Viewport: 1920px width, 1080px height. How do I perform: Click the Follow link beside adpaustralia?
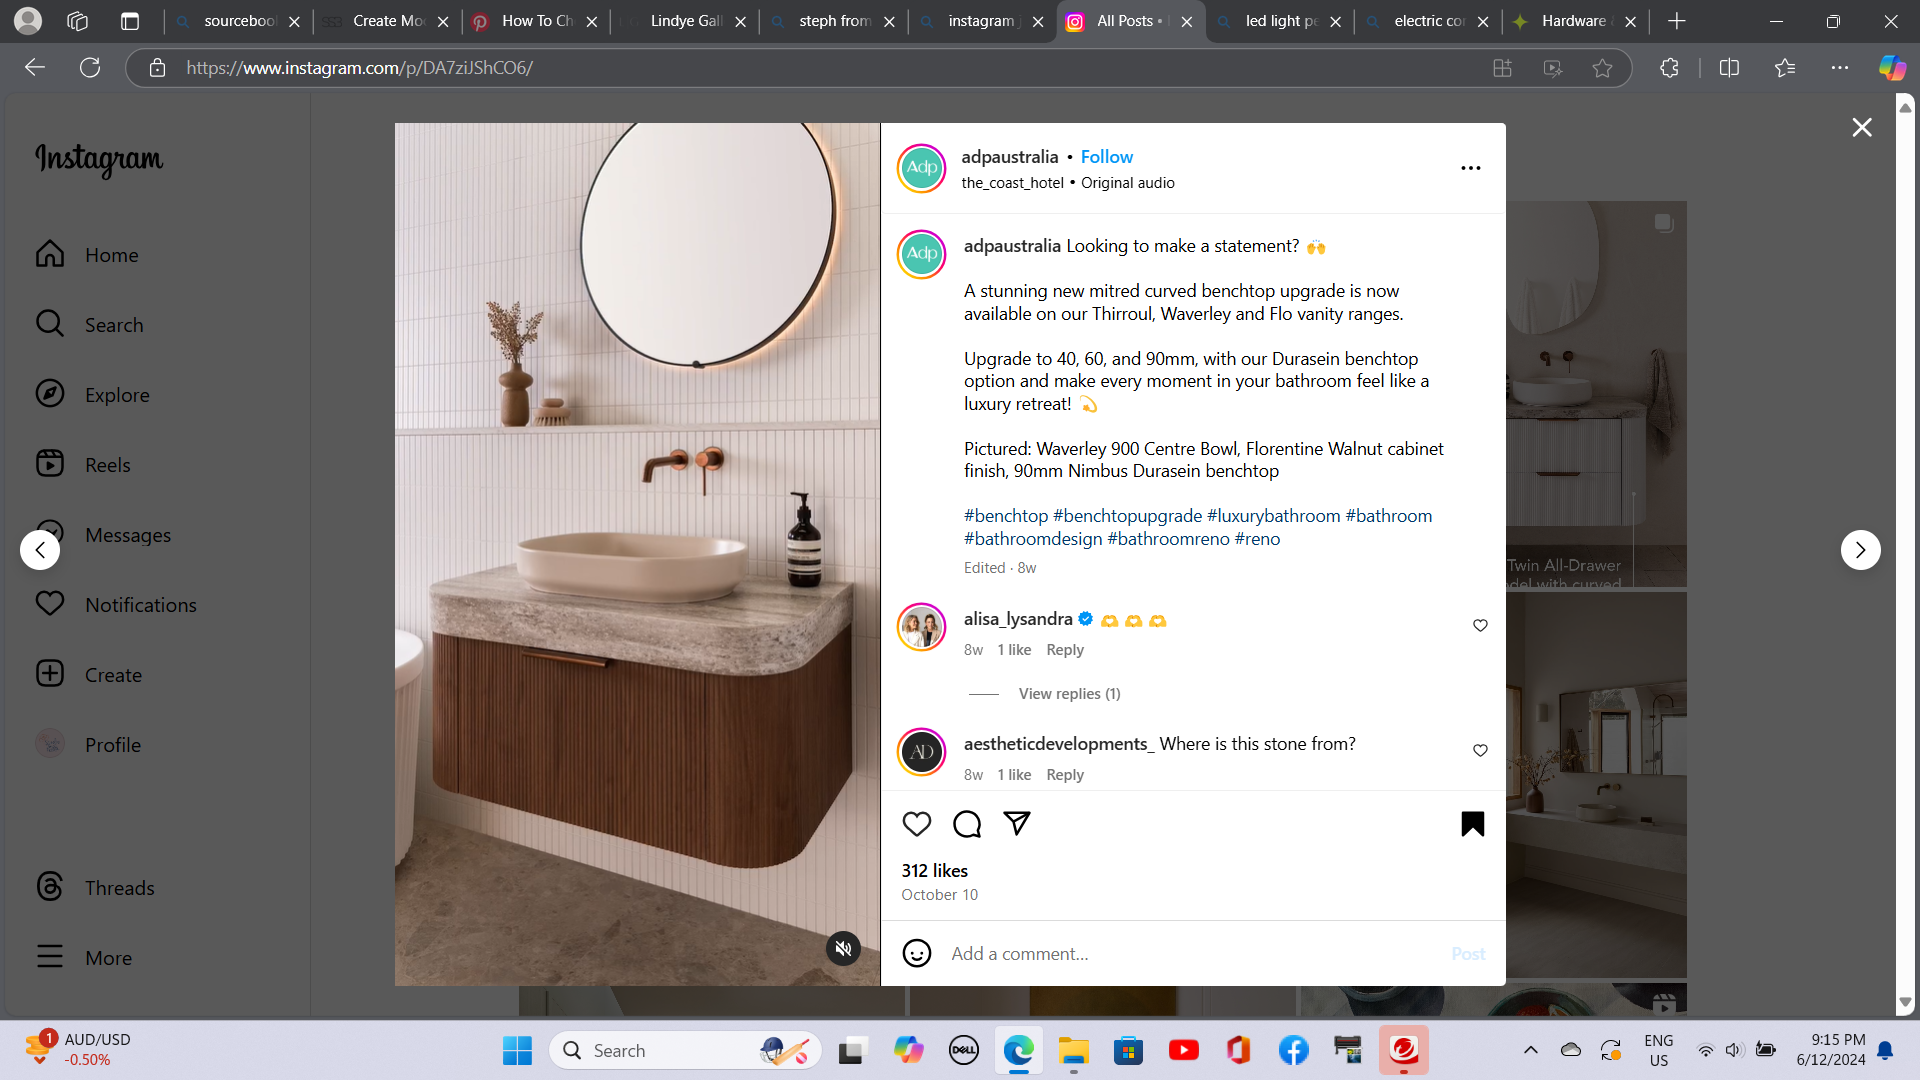tap(1106, 157)
